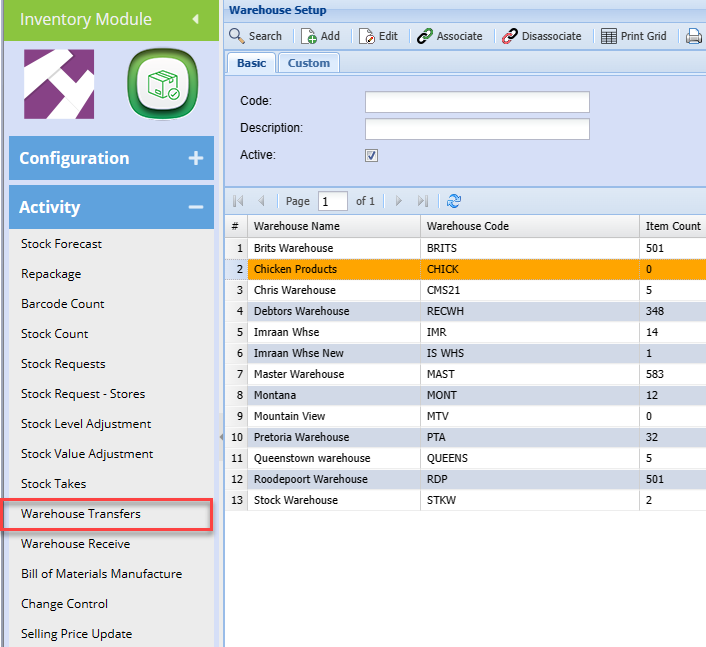The height and width of the screenshot is (647, 706).
Task: Click the Search toolbar button
Action: 256,36
